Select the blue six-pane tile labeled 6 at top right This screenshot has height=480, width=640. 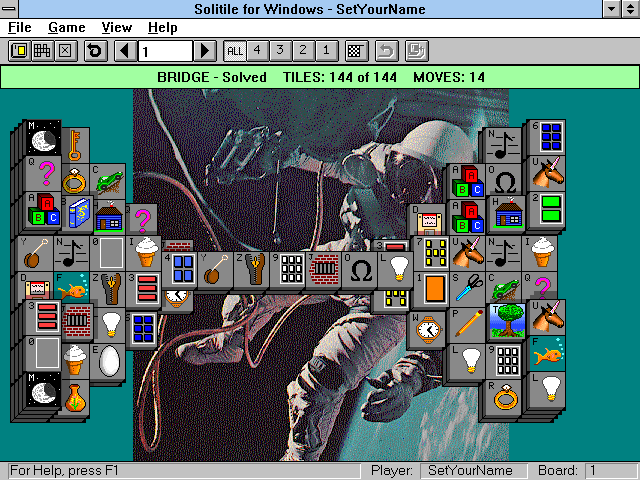[x=547, y=137]
